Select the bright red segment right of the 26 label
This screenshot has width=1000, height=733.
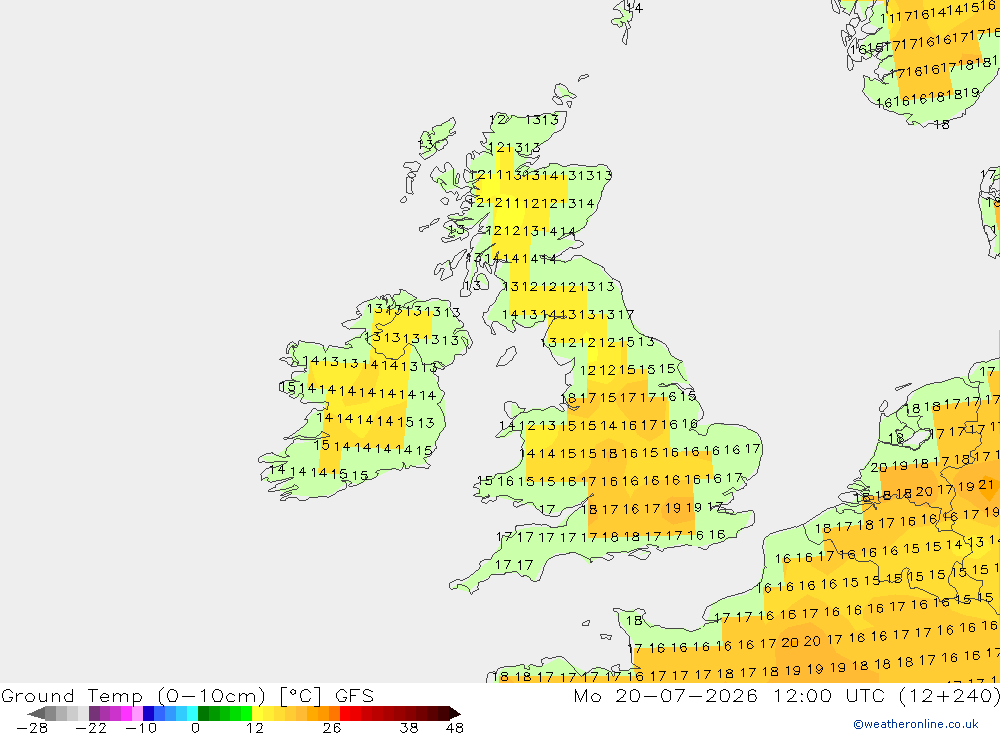coord(345,713)
